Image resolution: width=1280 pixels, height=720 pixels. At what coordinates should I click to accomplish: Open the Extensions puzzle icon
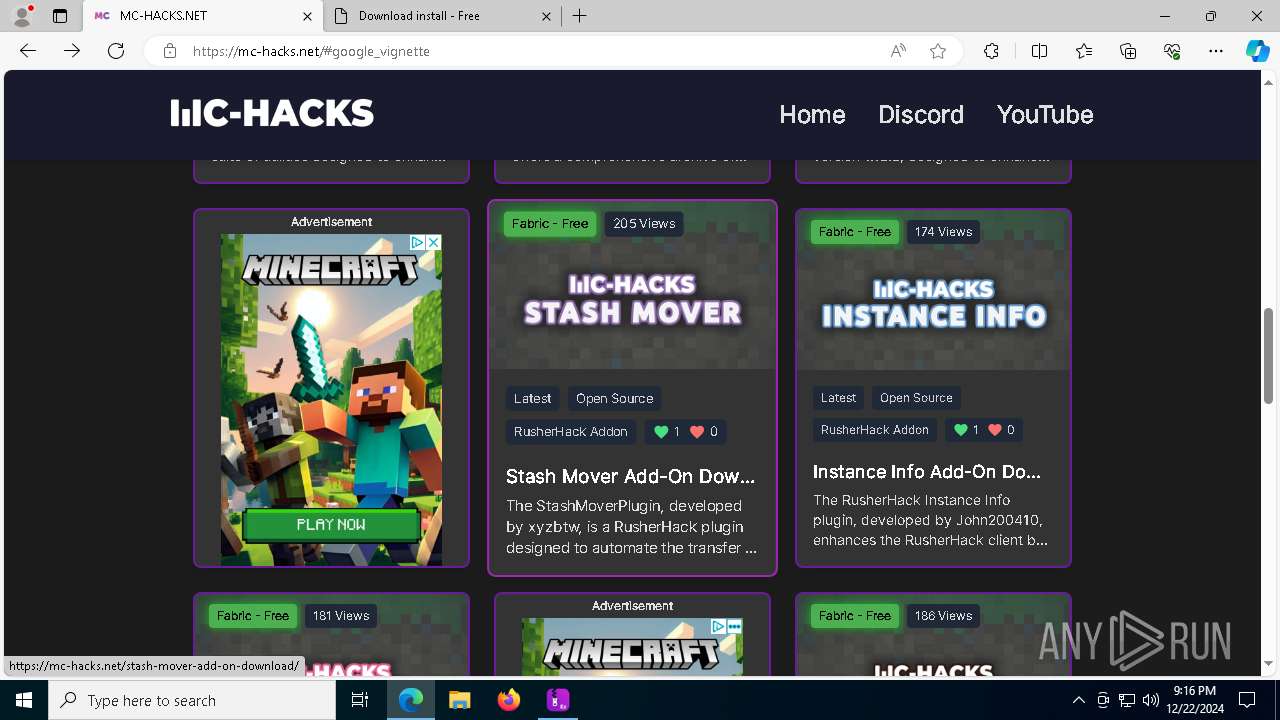(x=991, y=51)
